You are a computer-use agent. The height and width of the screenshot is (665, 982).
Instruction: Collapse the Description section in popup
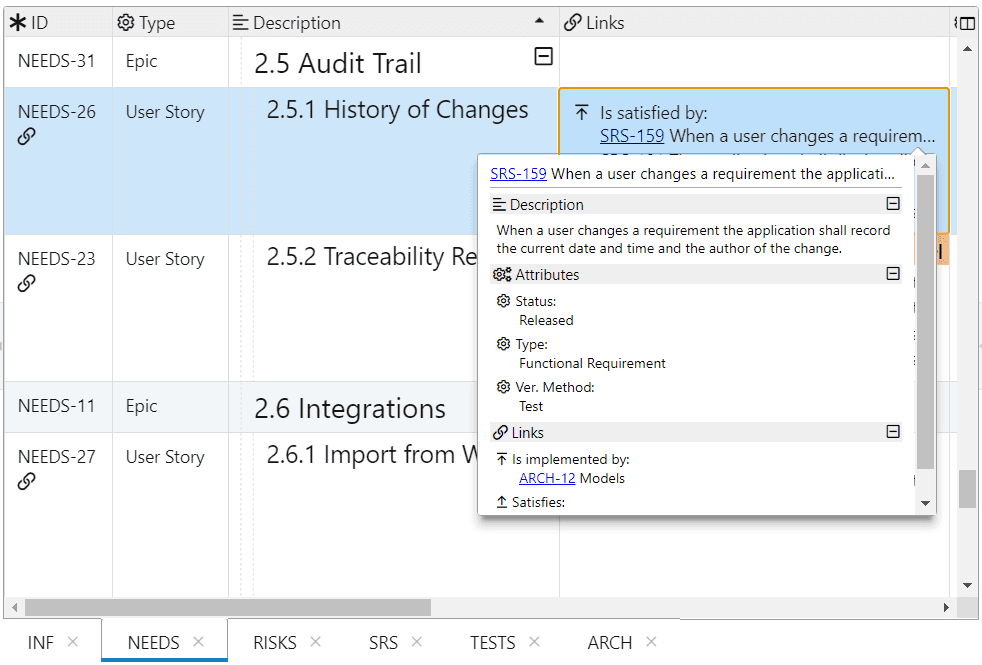click(x=893, y=204)
